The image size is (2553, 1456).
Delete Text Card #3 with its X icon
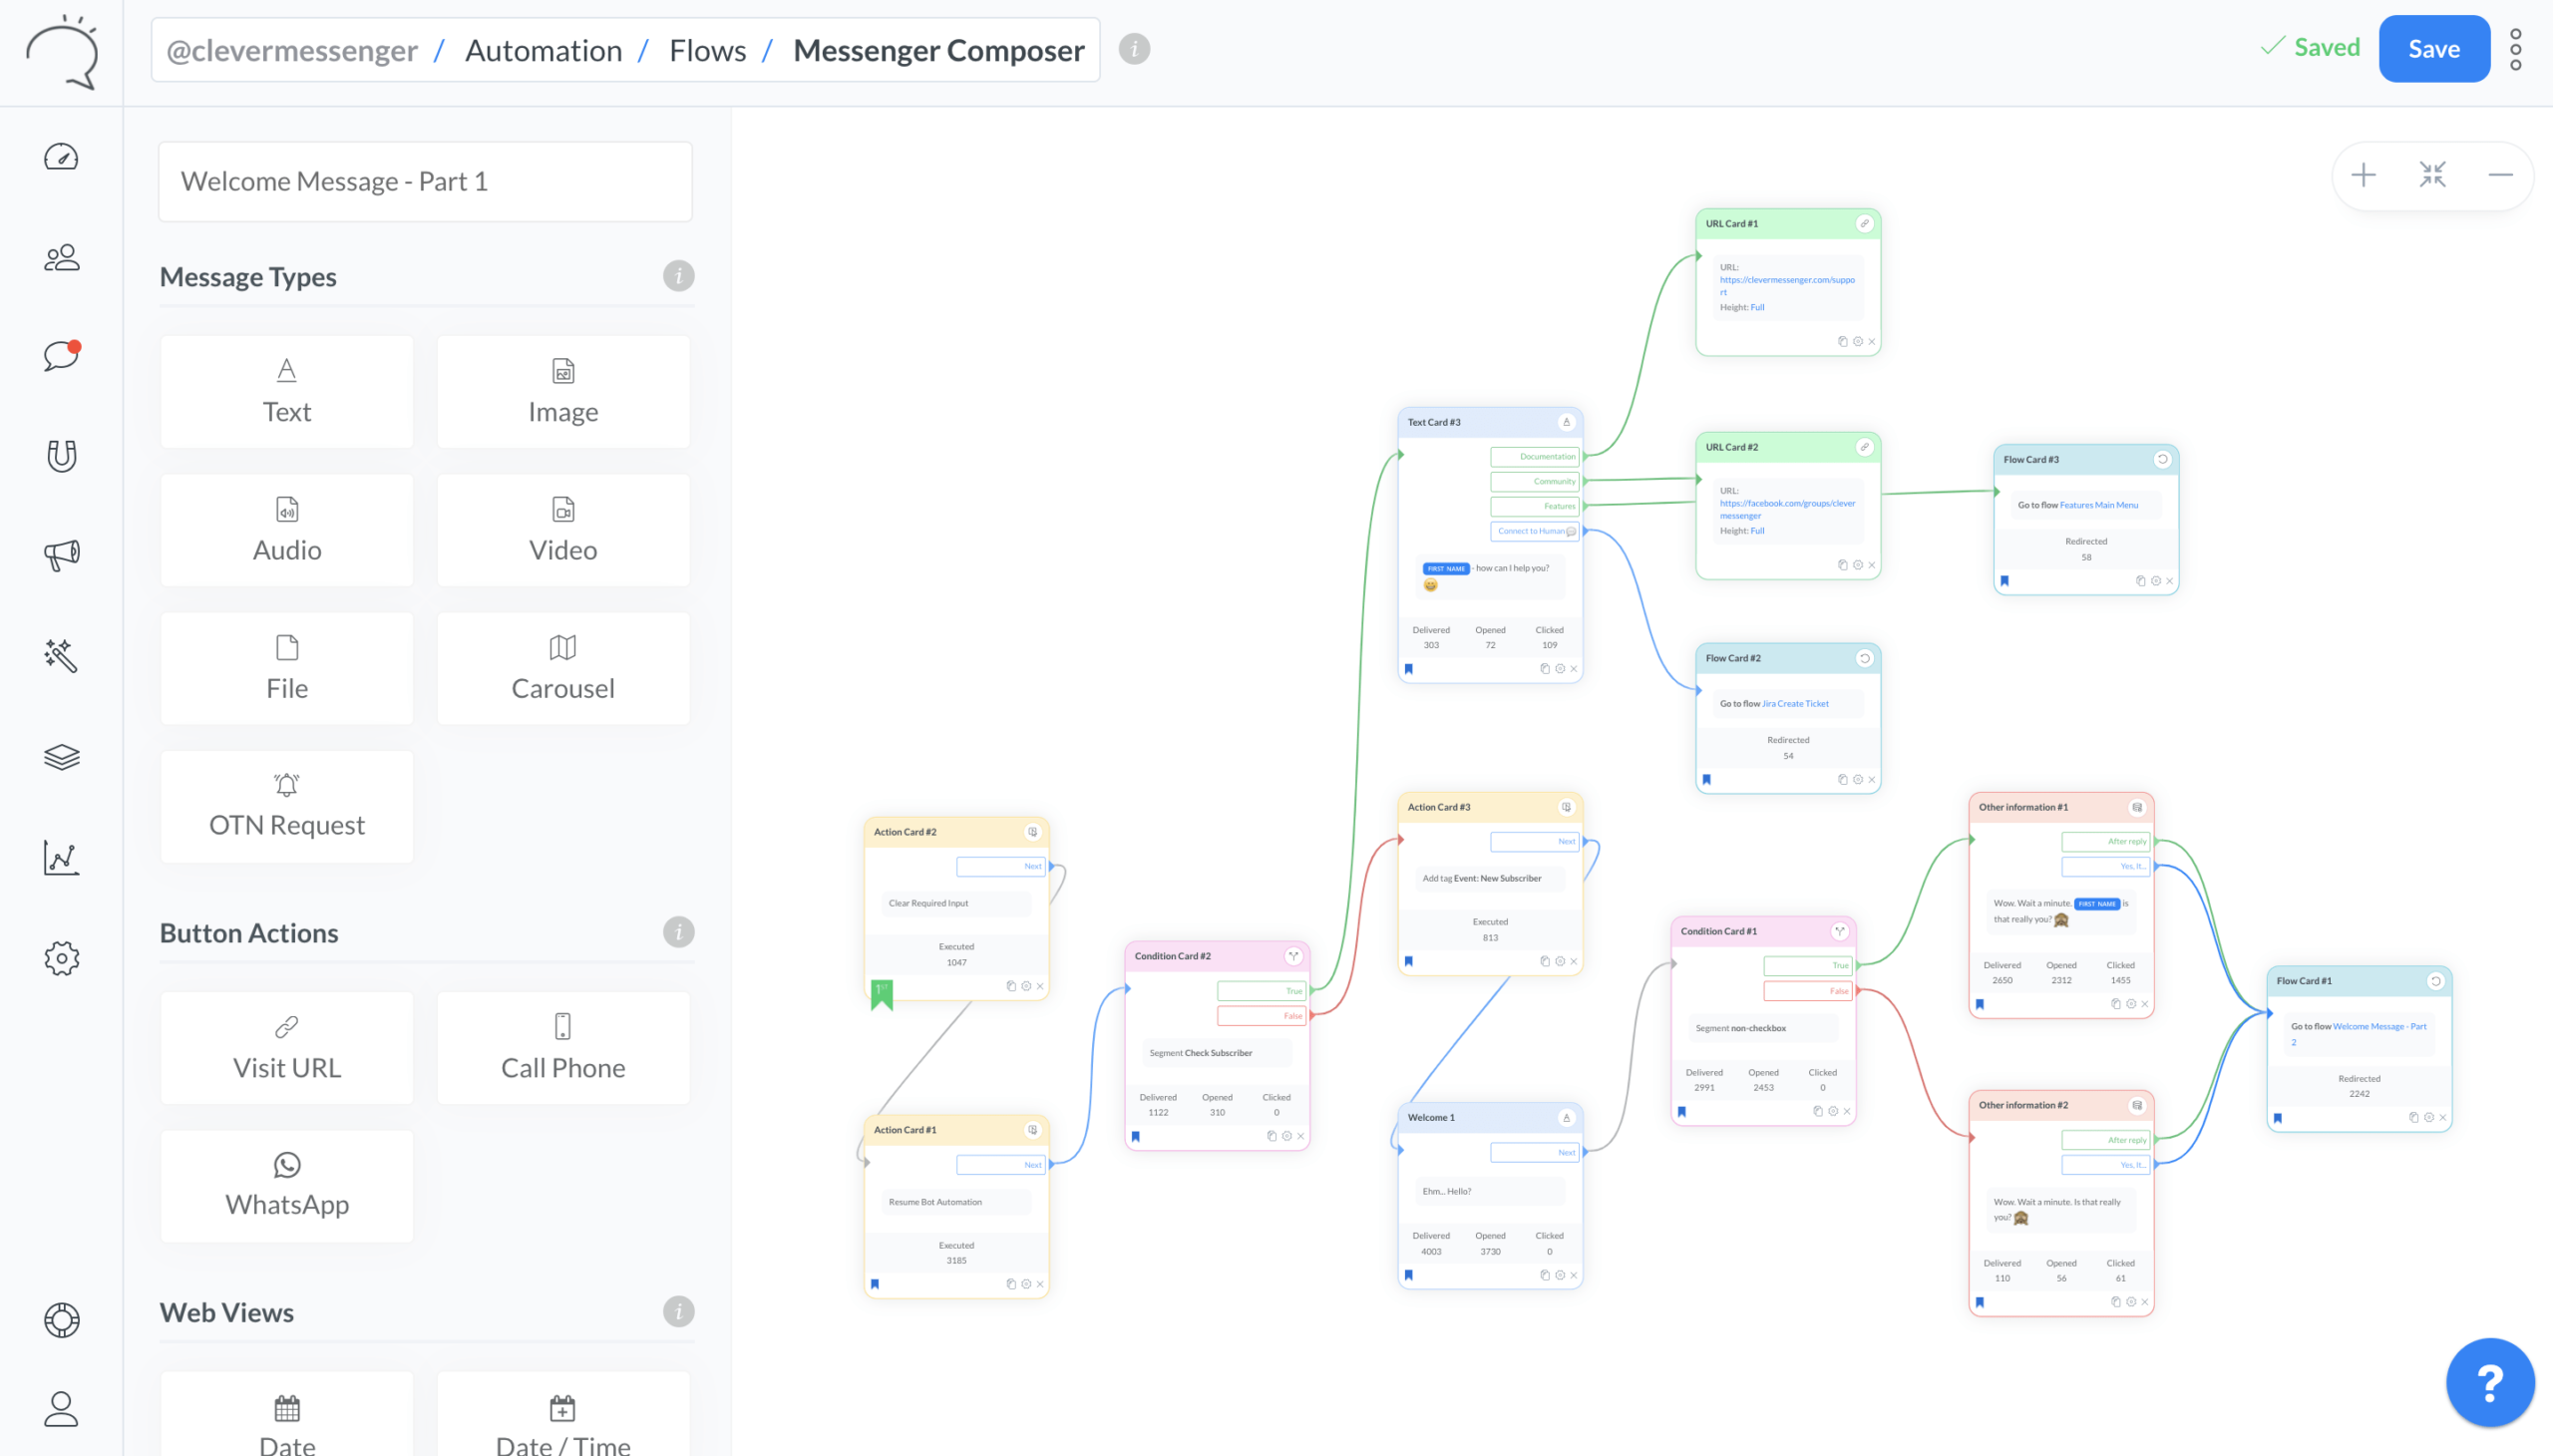coord(1573,669)
